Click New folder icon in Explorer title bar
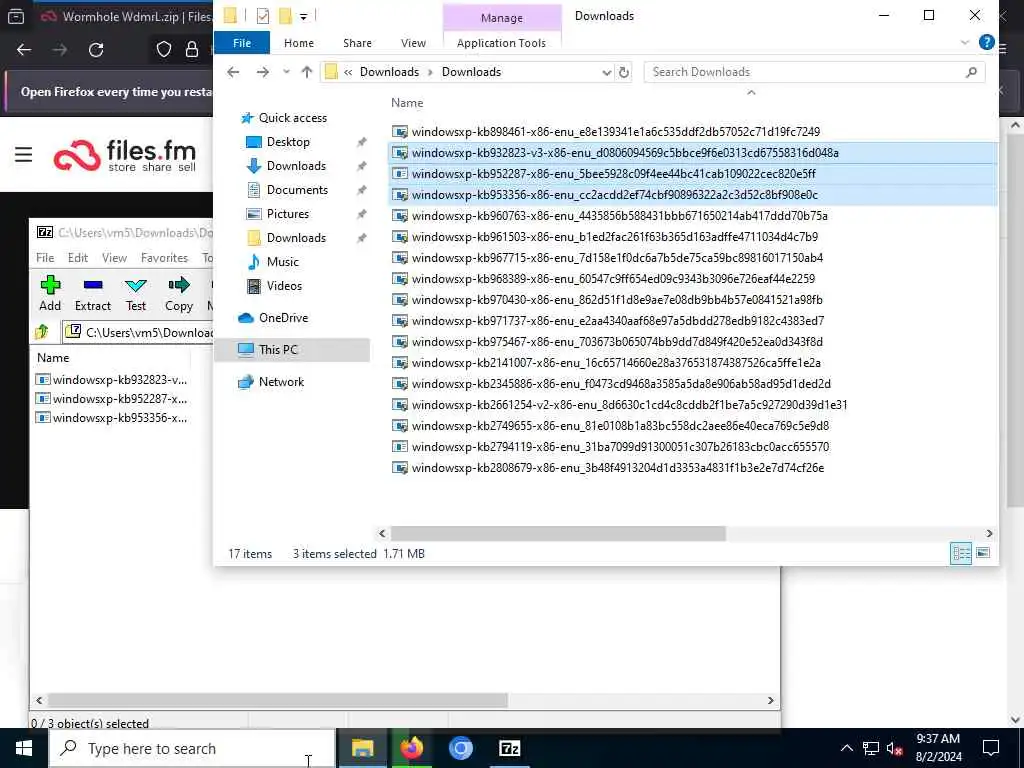1024x768 pixels. (285, 16)
